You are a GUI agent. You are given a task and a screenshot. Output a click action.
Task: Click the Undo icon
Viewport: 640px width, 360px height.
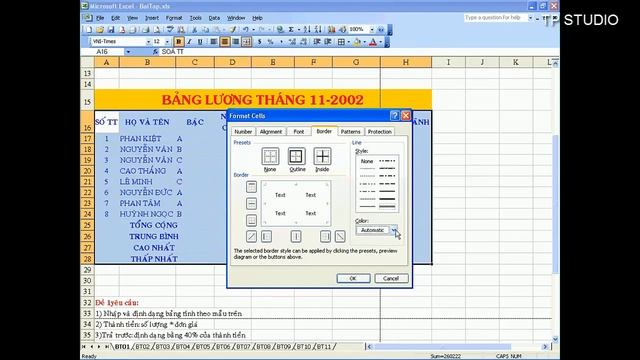(245, 30)
